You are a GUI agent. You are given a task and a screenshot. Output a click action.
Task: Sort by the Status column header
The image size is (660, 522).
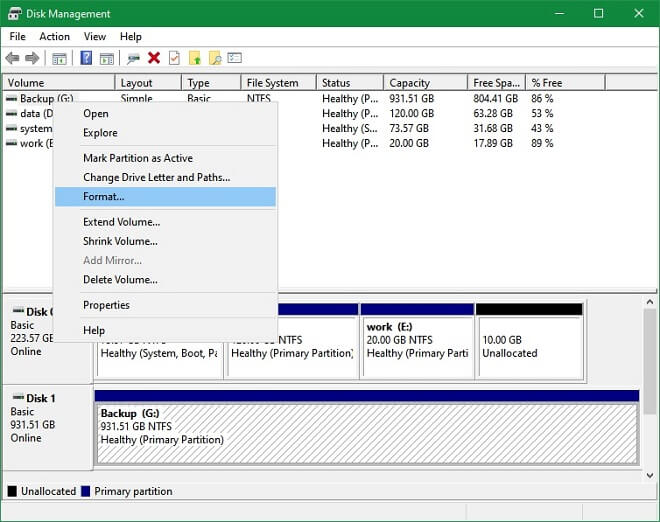(x=350, y=83)
